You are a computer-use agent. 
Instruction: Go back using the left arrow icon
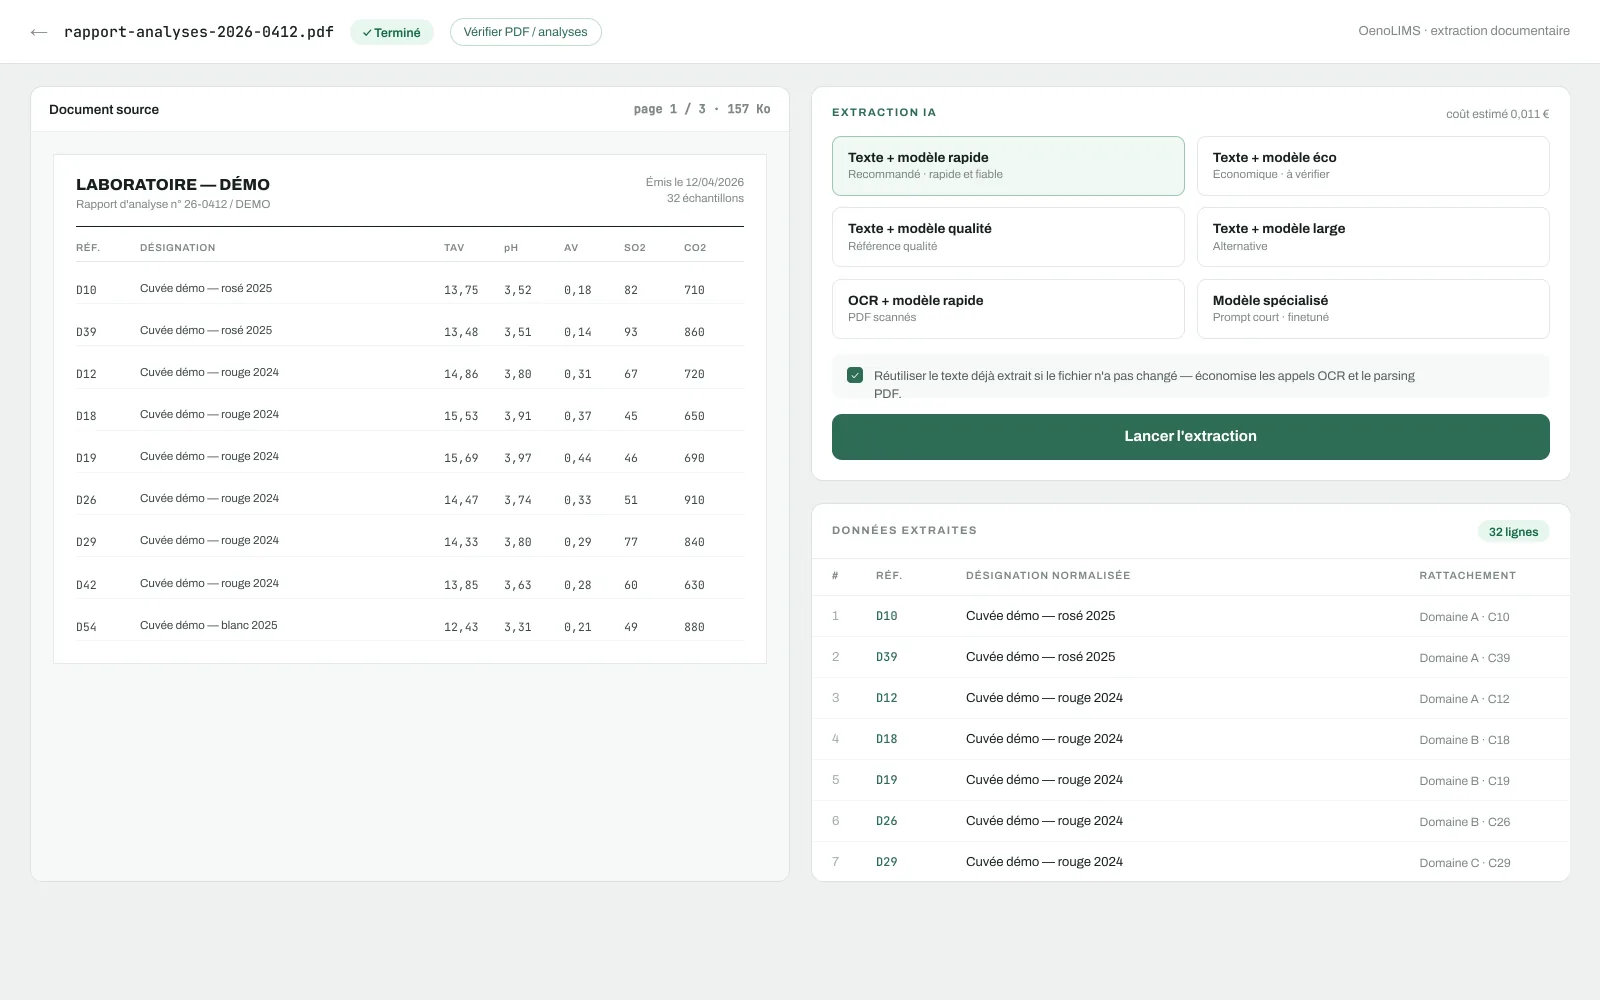39,32
